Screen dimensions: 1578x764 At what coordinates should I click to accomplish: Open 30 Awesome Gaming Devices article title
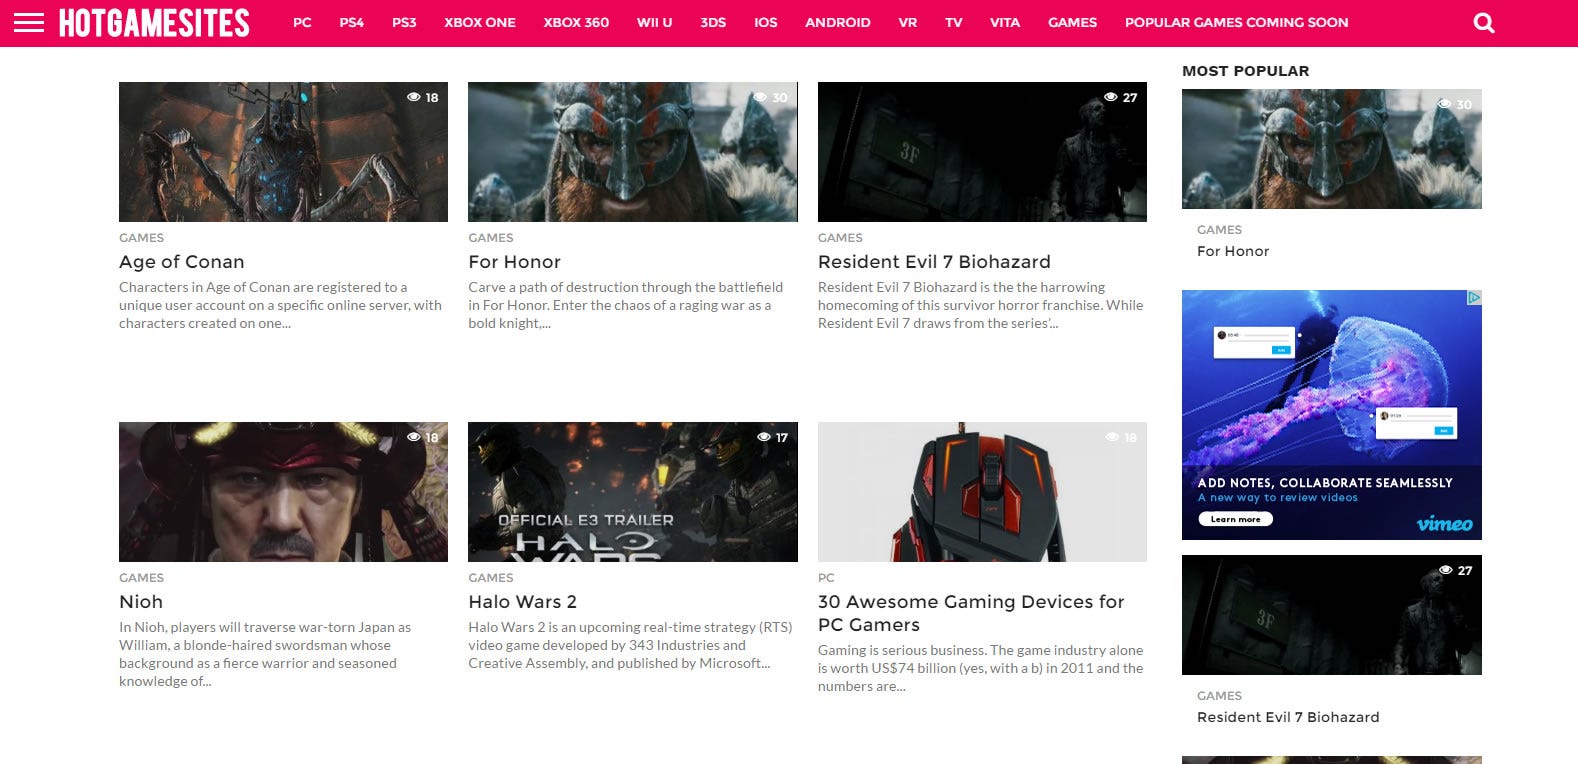(971, 613)
